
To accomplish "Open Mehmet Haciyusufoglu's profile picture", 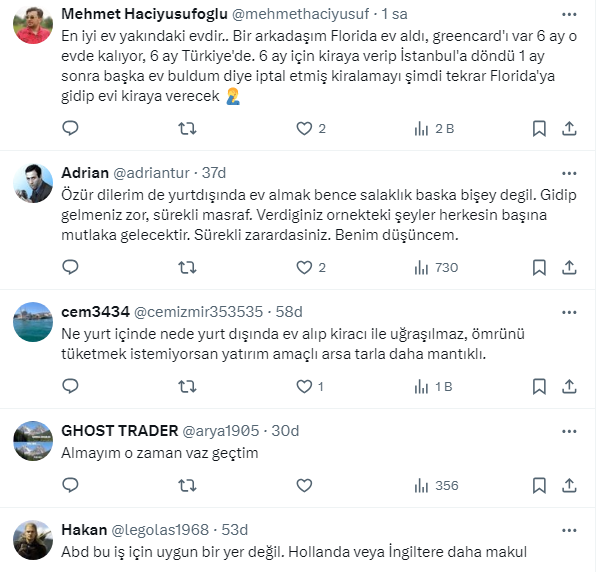I will [x=33, y=25].
